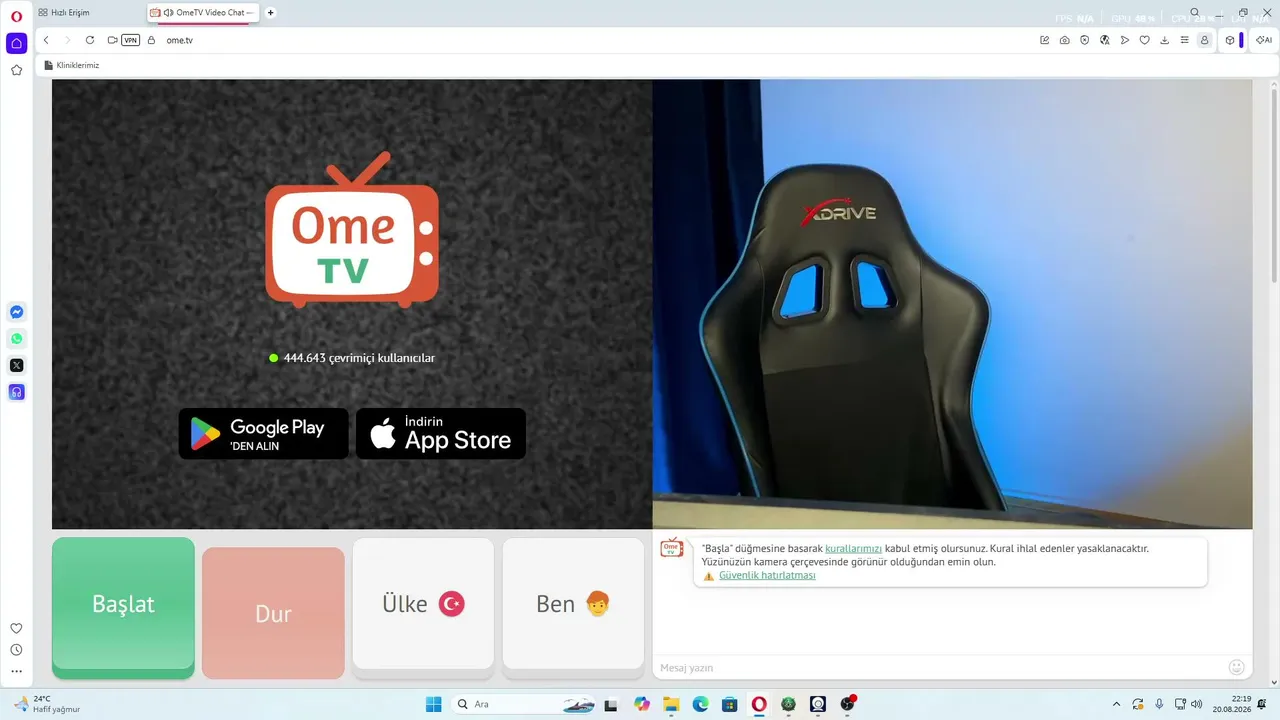Open the edit/pinboard icon in toolbar

1045,40
